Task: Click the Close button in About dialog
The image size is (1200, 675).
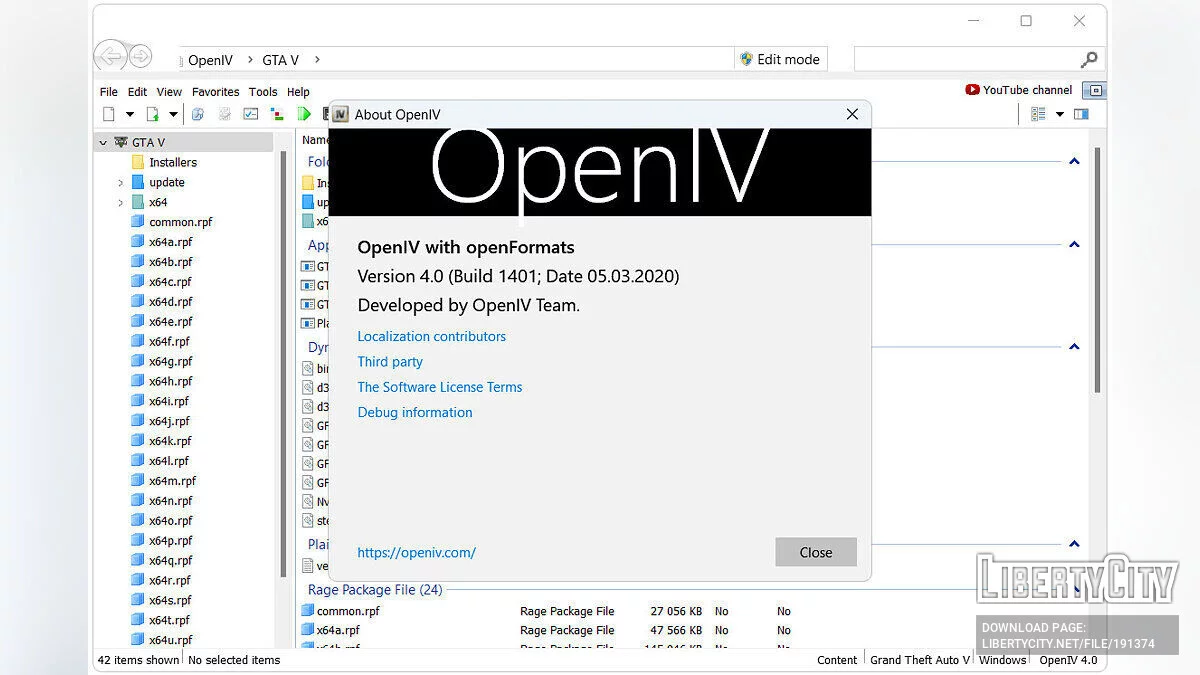Action: [x=816, y=552]
